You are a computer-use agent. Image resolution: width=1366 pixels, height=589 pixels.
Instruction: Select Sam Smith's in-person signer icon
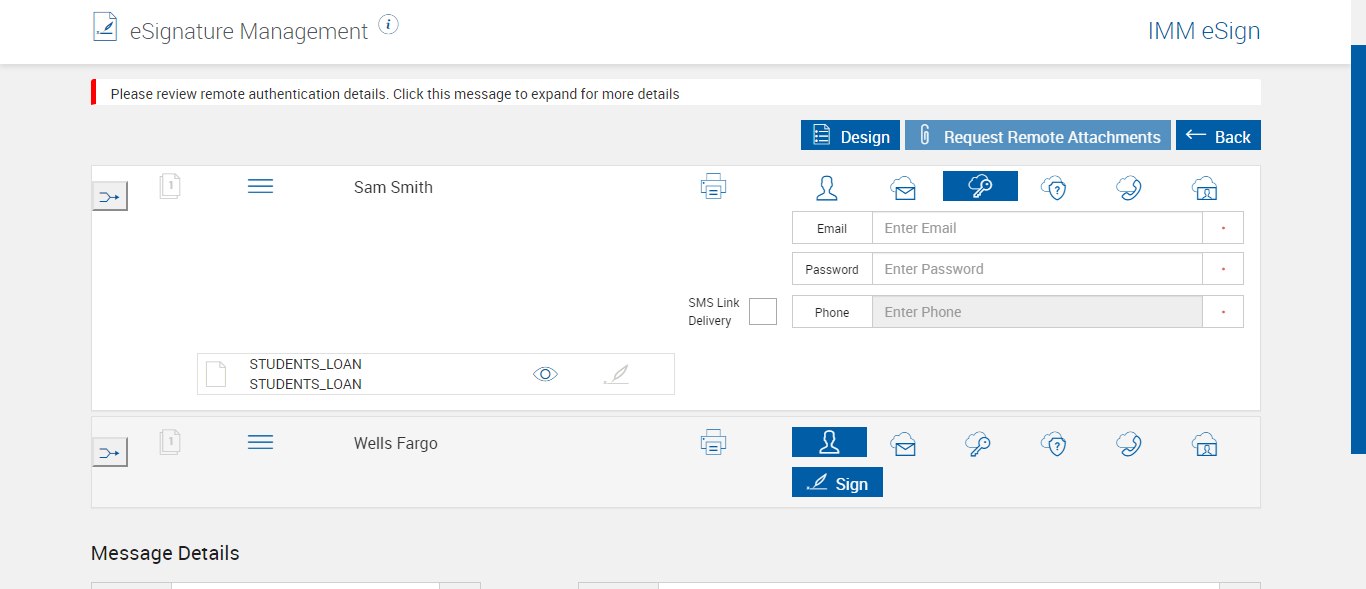click(828, 187)
